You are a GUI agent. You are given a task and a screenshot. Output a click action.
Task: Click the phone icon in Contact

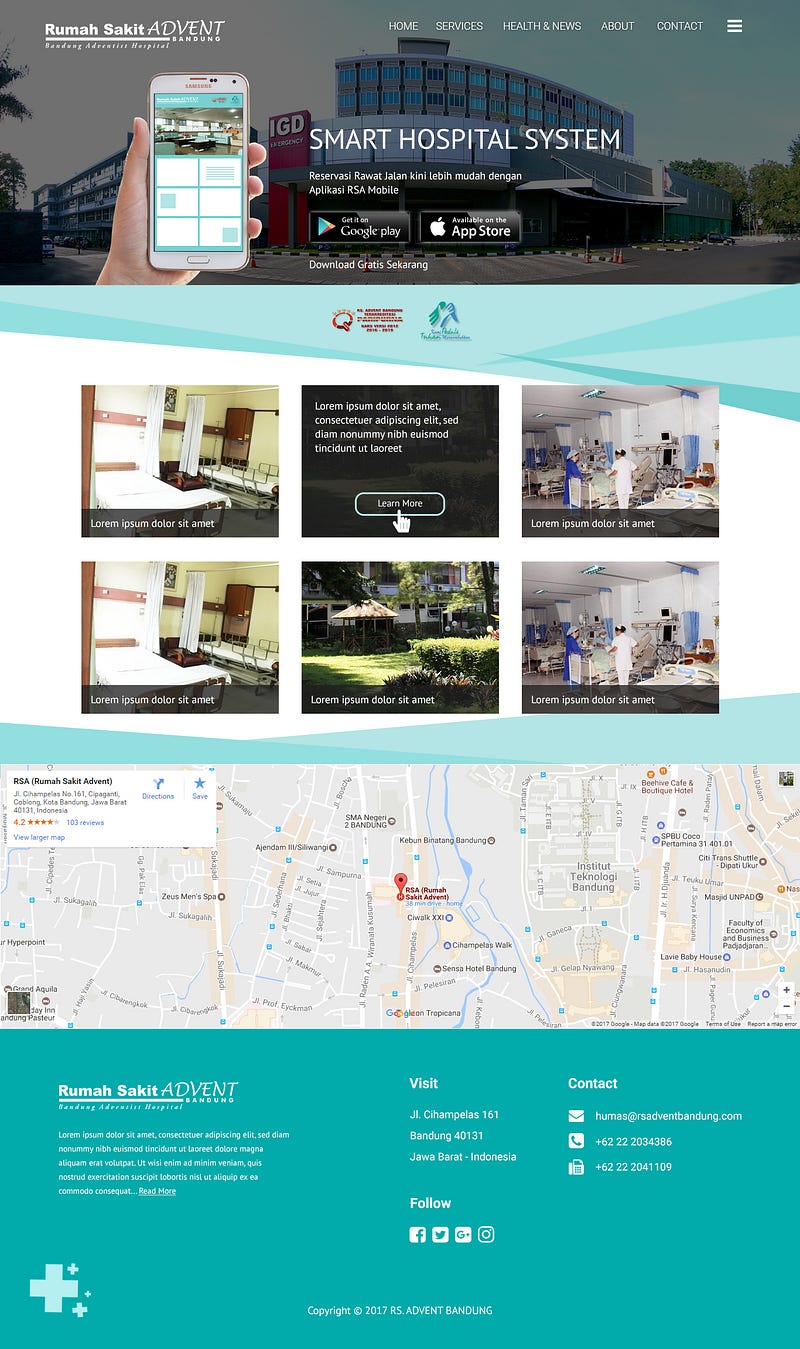point(576,1141)
